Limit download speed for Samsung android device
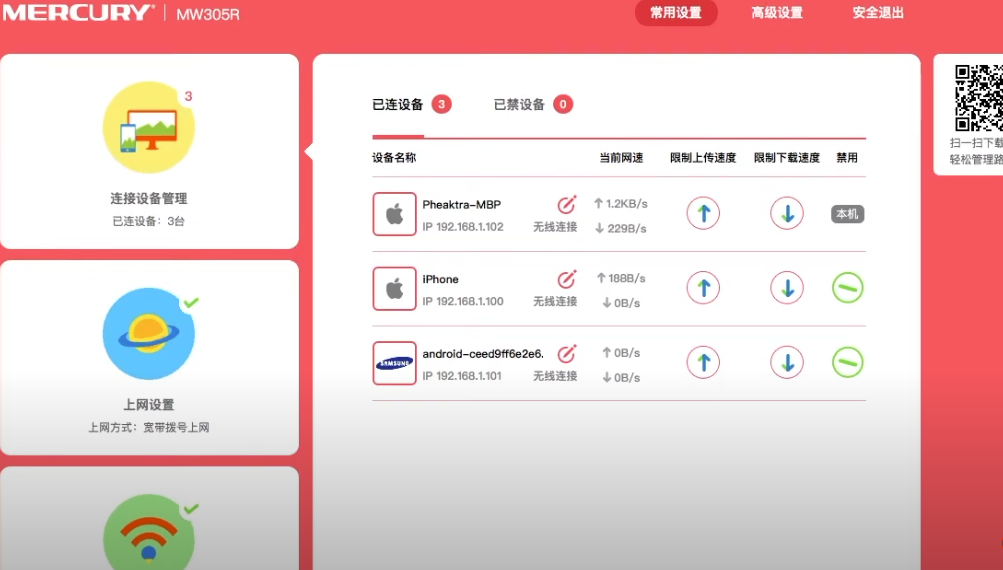The image size is (1003, 570). point(787,362)
